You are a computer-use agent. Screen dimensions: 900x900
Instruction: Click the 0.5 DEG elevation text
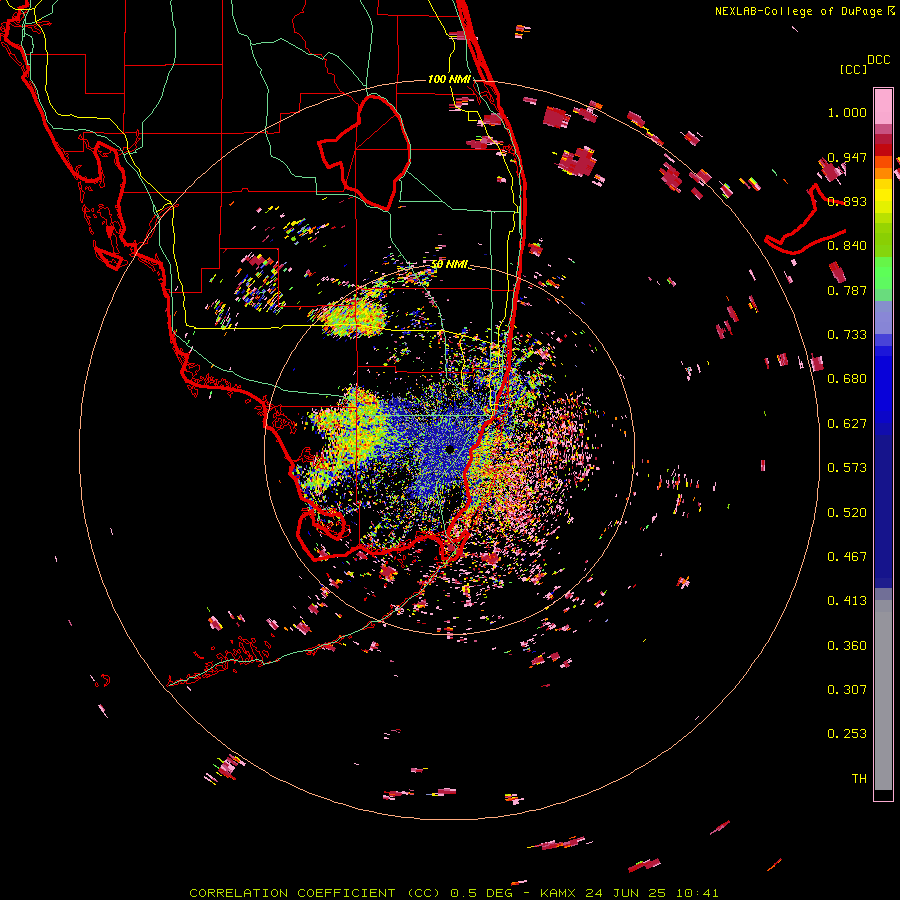click(x=481, y=893)
